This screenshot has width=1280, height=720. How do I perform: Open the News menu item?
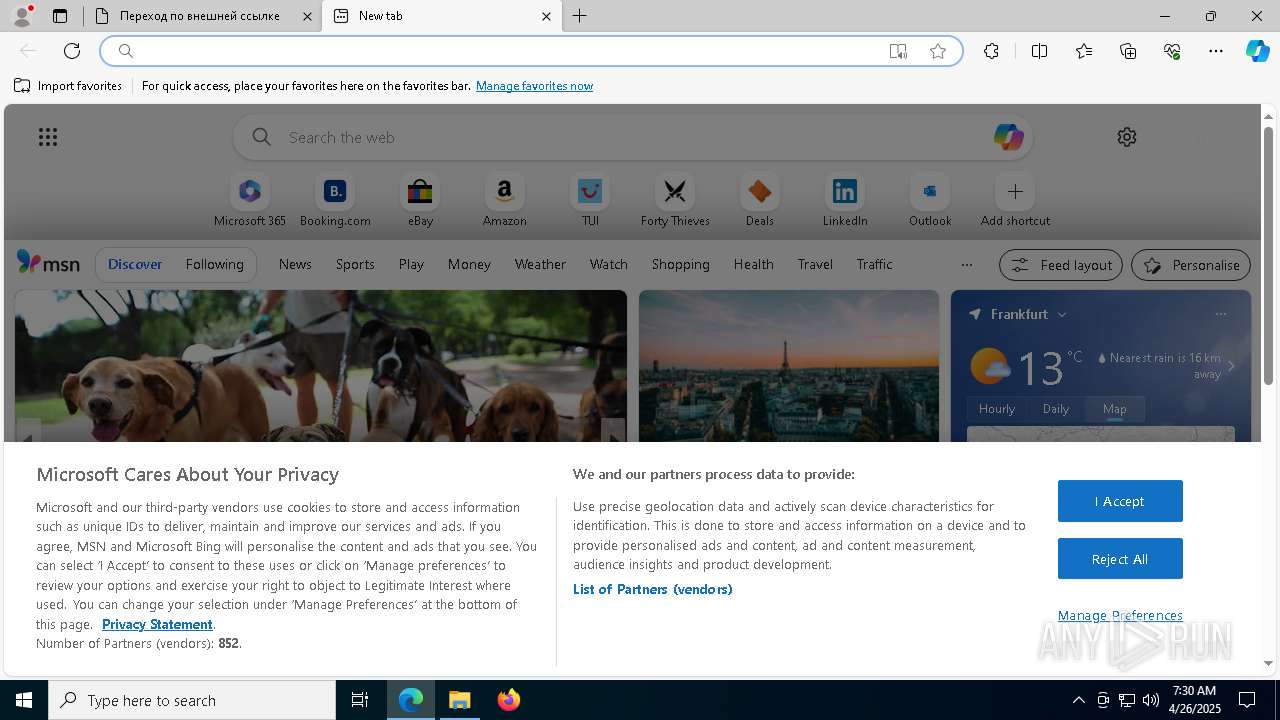(x=295, y=264)
